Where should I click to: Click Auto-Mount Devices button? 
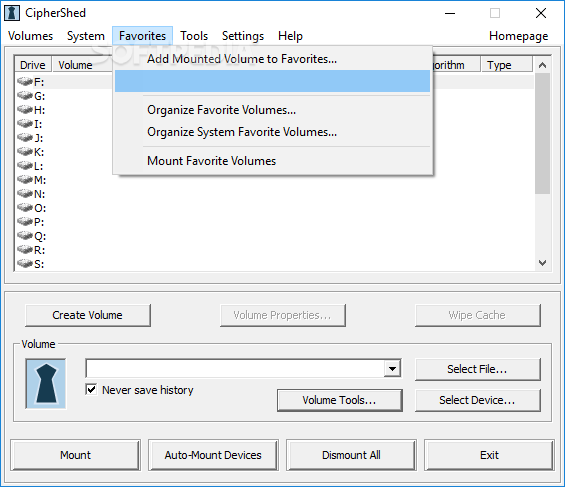point(213,455)
